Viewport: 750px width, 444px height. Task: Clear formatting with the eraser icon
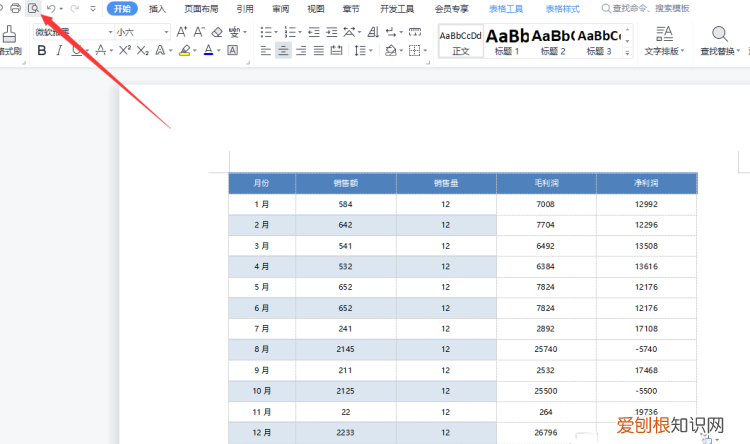click(x=217, y=32)
